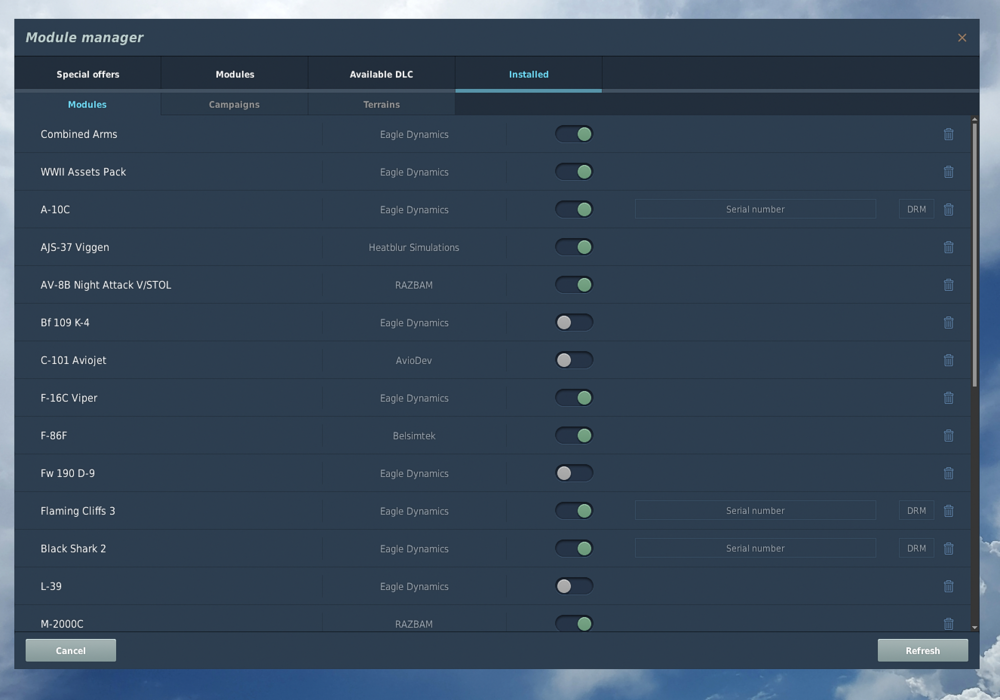Enable the Fw 190 D-9 module
This screenshot has height=700, width=1000.
pos(574,472)
